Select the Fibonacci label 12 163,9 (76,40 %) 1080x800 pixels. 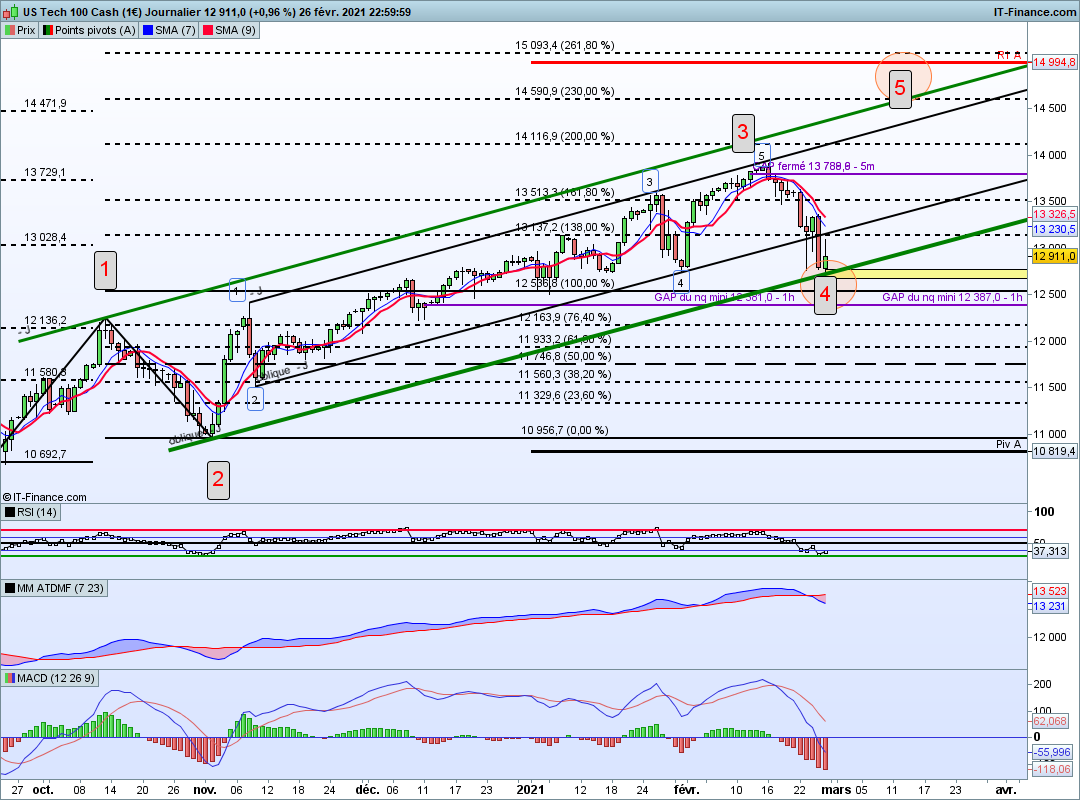[x=565, y=317]
